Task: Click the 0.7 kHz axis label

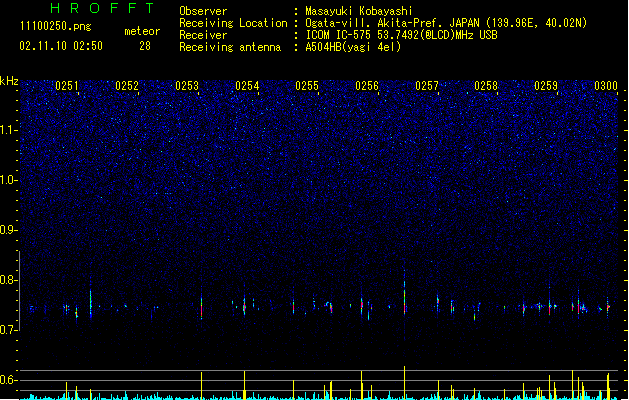Action: [8, 330]
